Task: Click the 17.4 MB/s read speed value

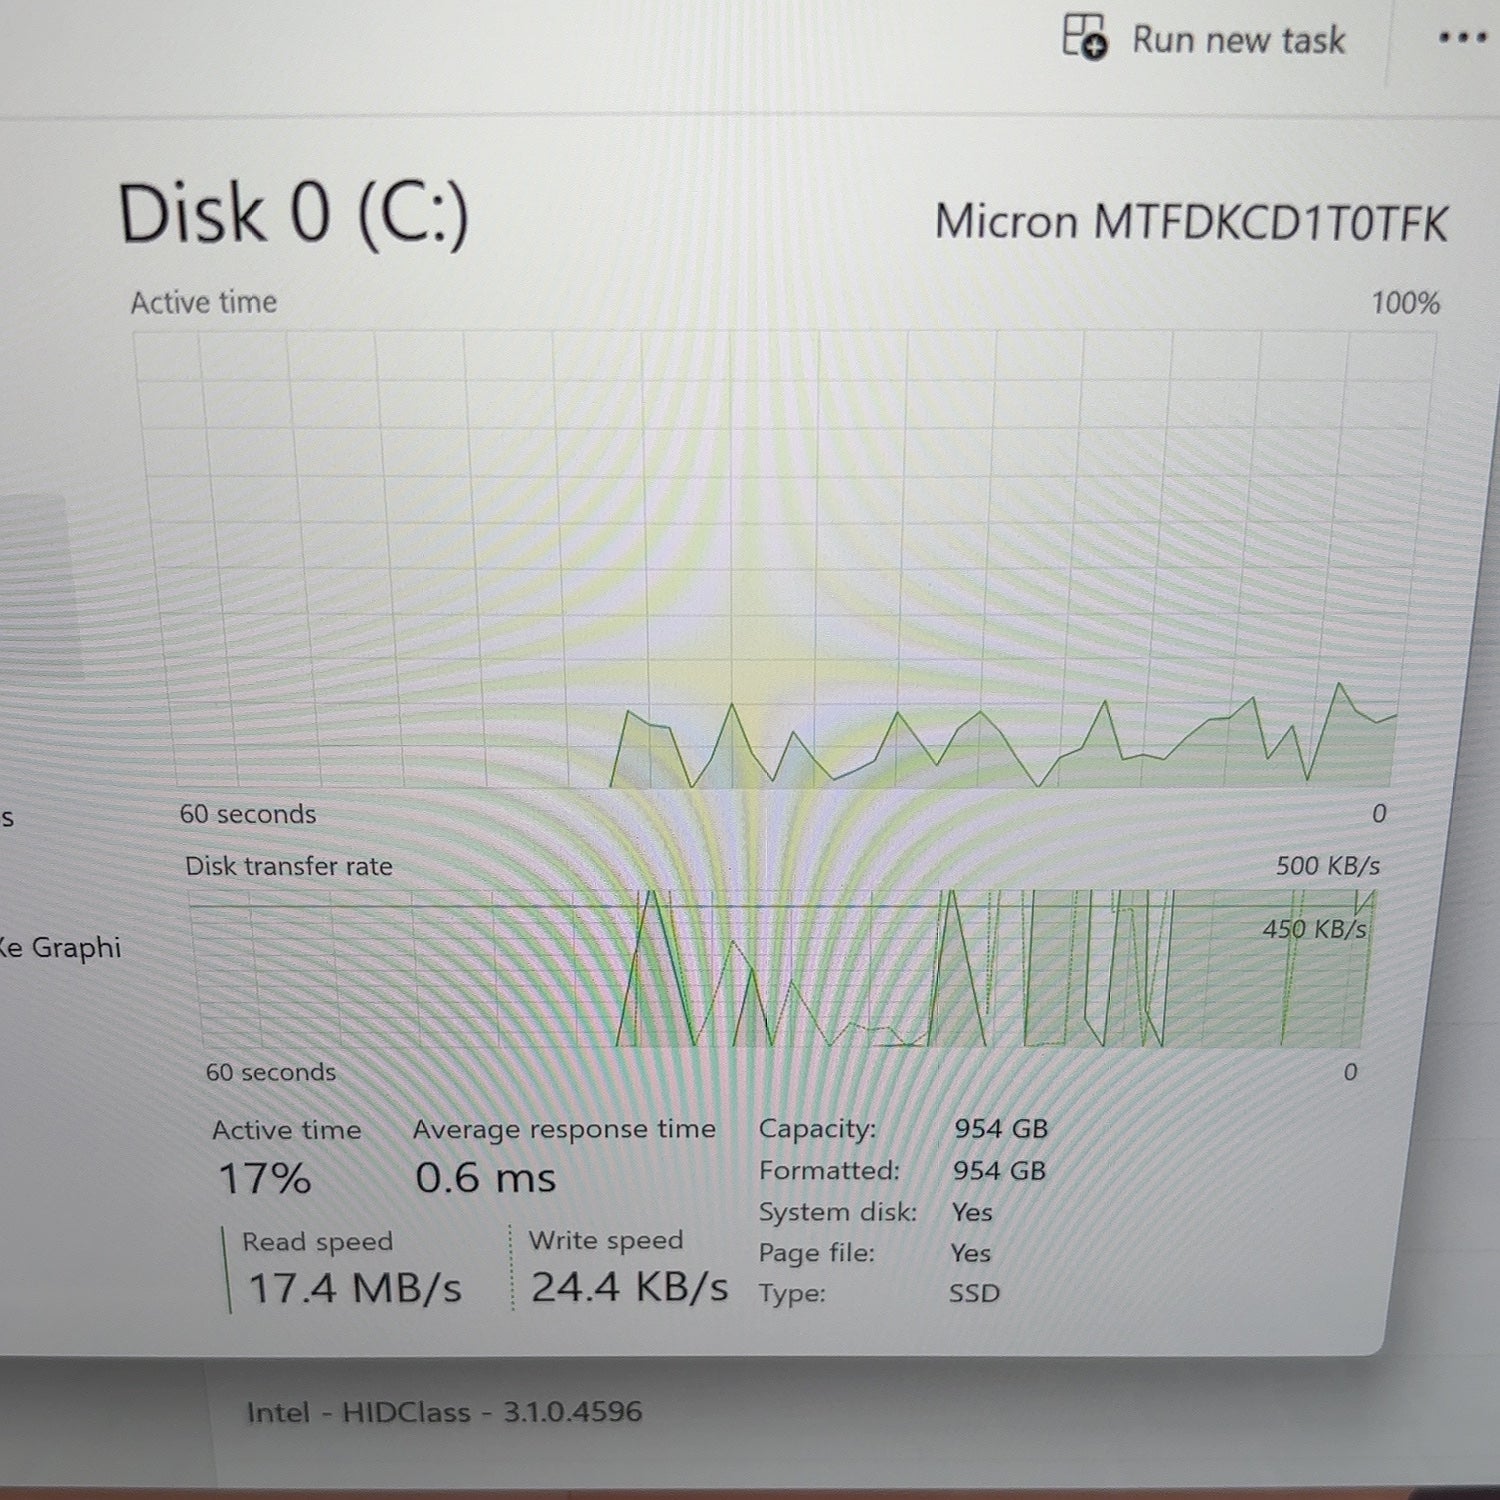Action: [x=354, y=1288]
